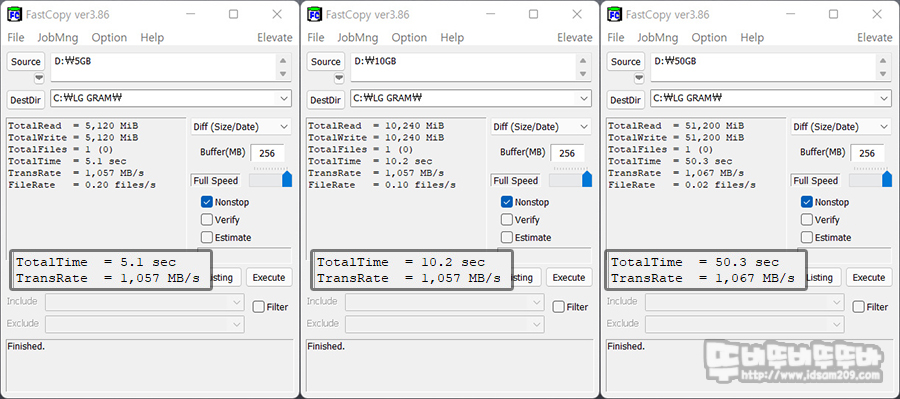Tick Estimate in the 10GB window

point(507,237)
